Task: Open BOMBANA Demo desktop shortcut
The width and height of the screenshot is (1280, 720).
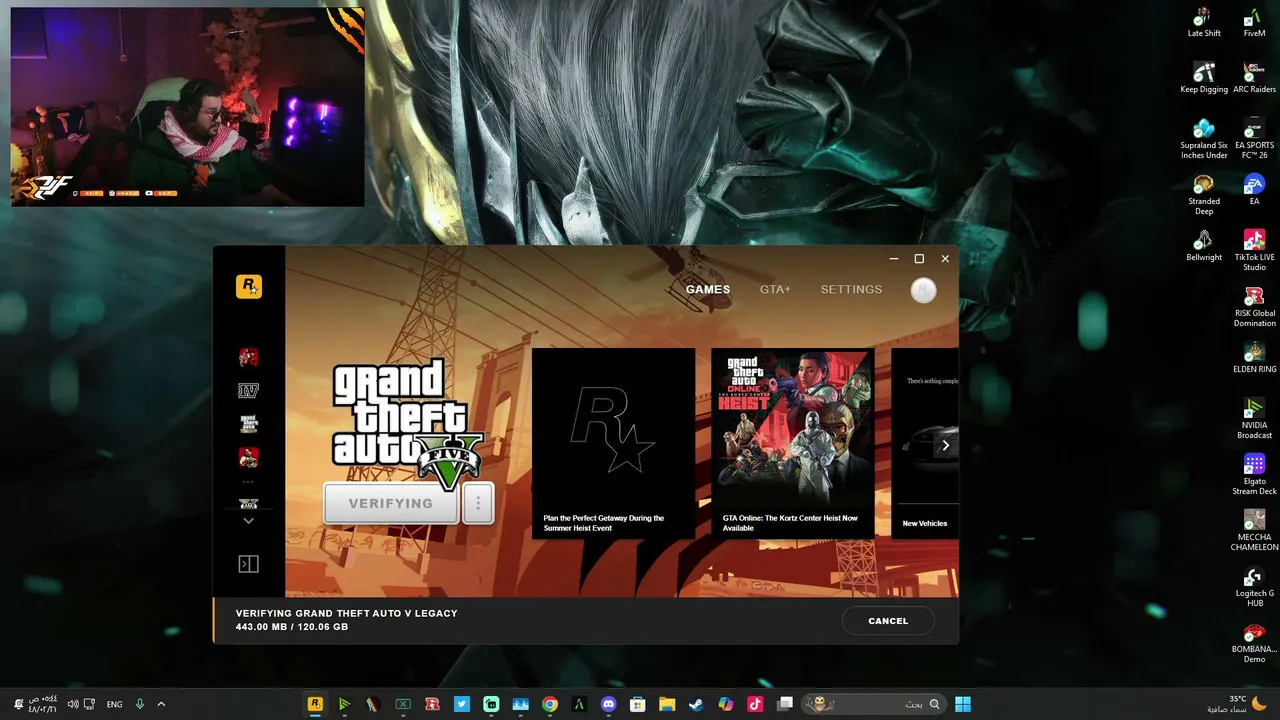Action: pos(1254,643)
